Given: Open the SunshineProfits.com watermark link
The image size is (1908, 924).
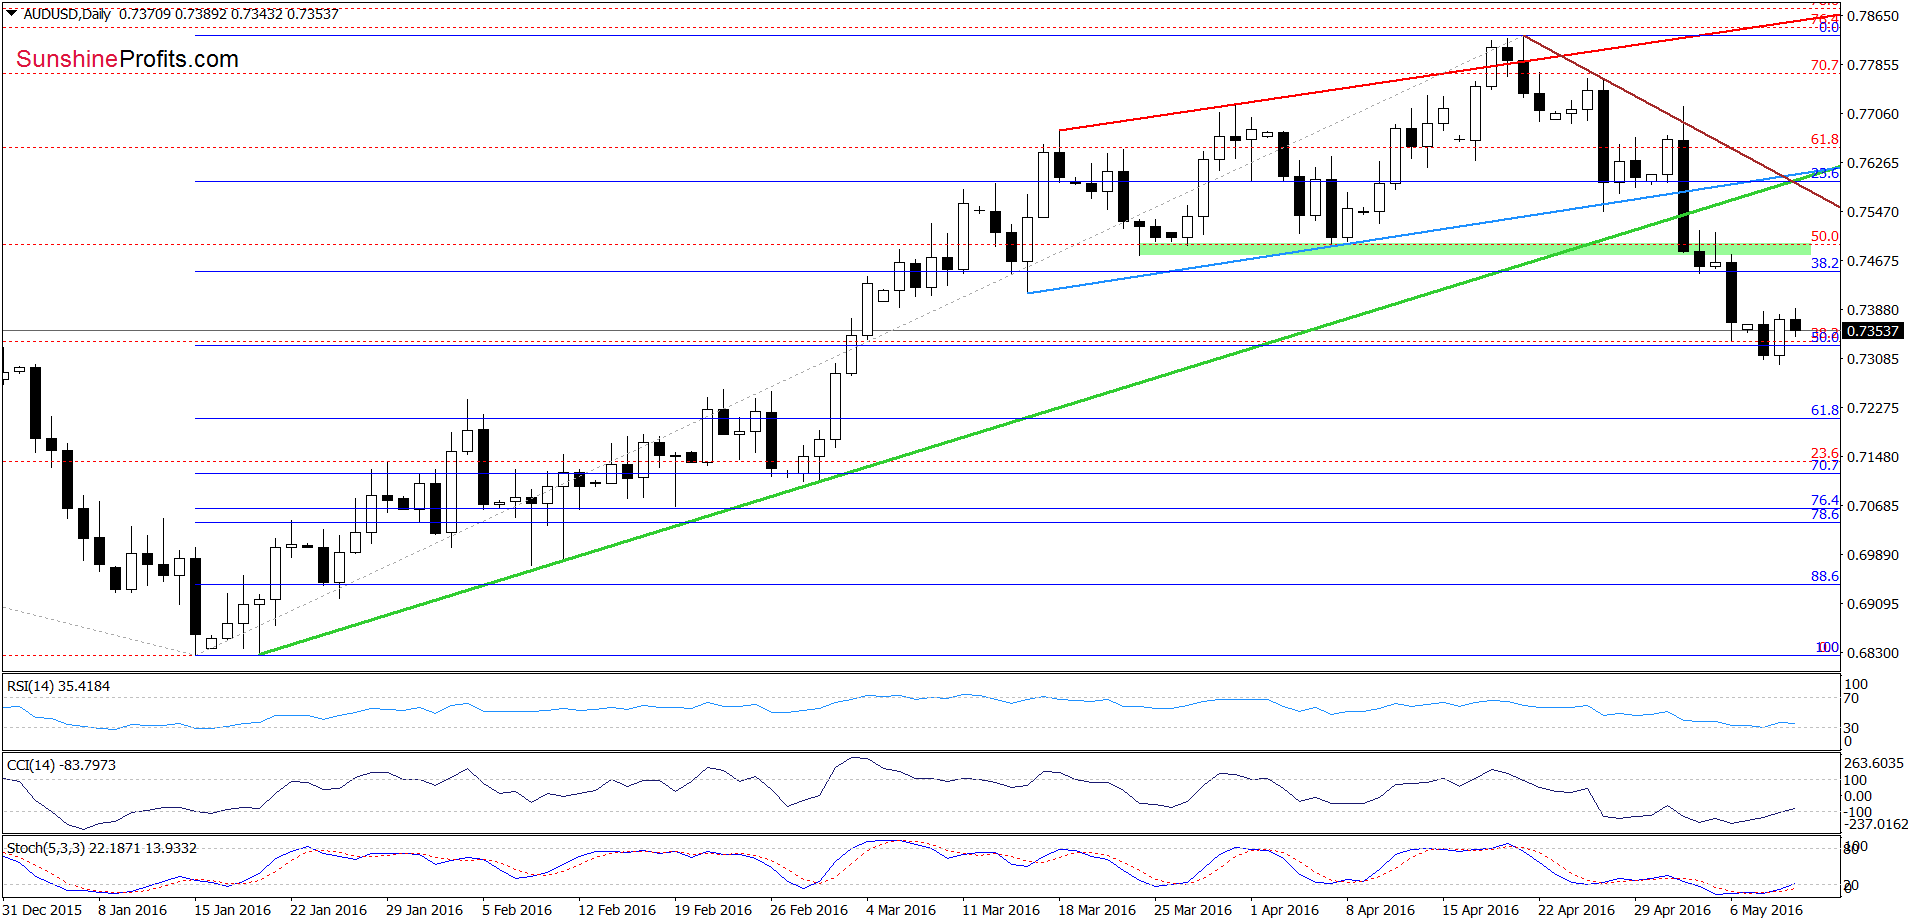Looking at the screenshot, I should point(127,59).
